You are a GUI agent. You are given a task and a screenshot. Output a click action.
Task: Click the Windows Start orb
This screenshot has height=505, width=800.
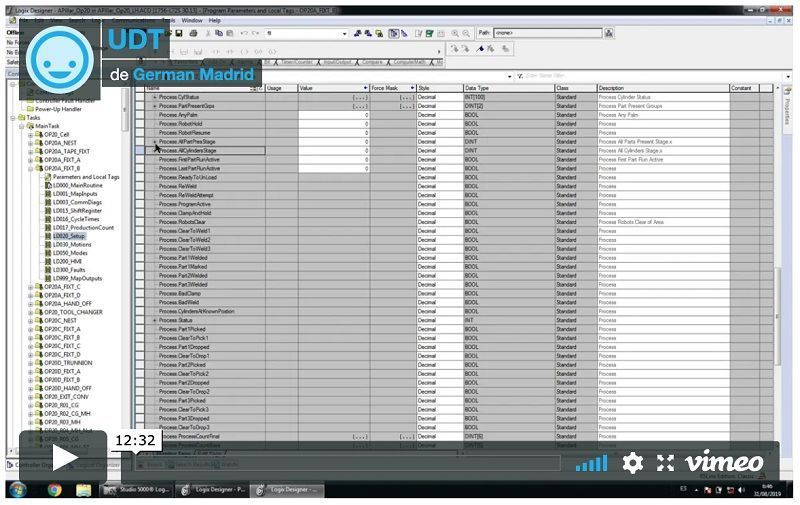coord(17,490)
